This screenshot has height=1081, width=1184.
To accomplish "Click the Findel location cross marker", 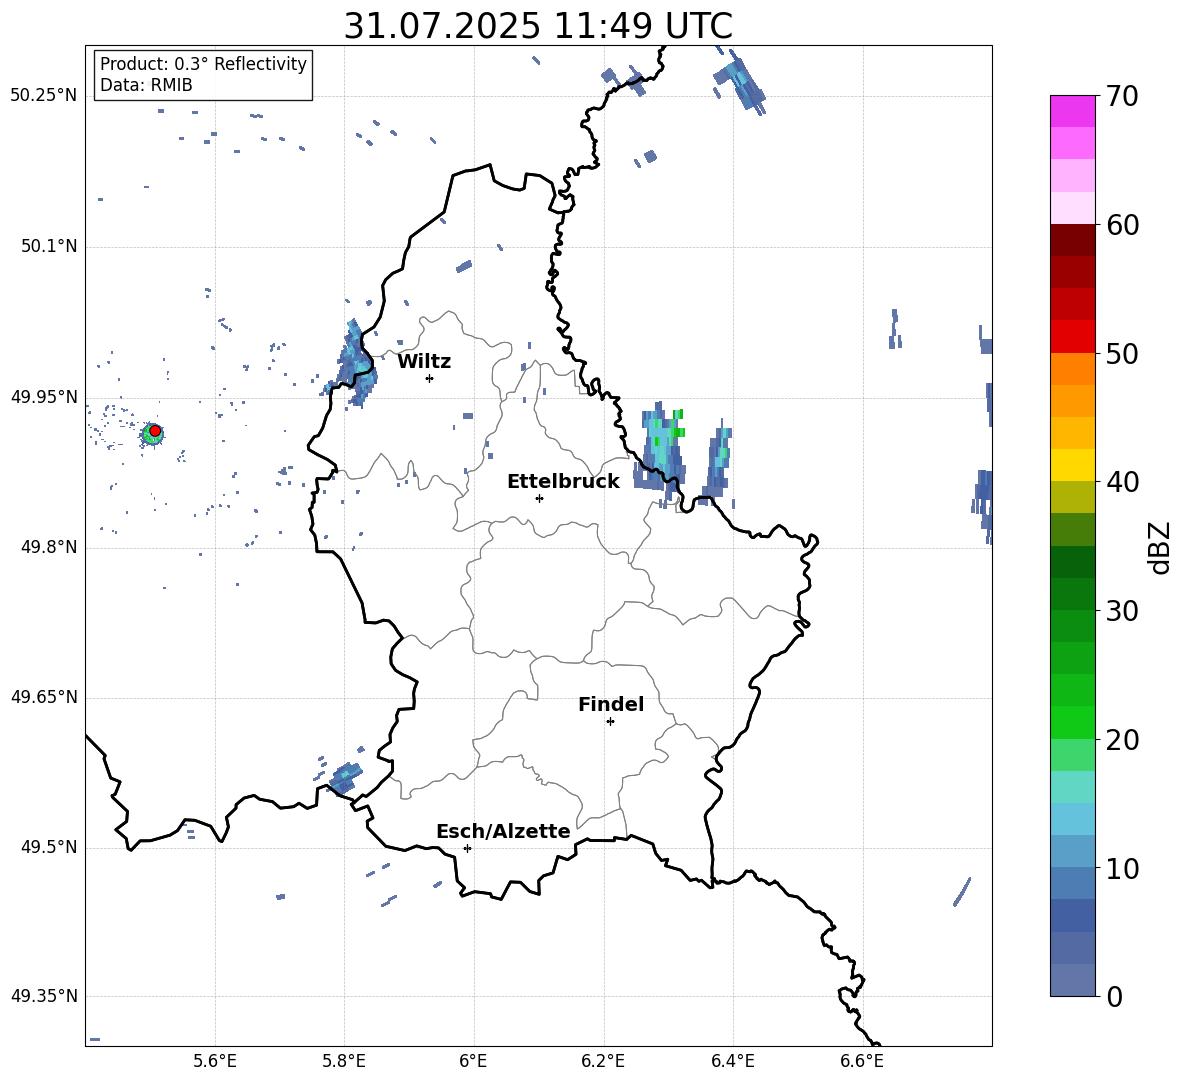I will click(610, 722).
